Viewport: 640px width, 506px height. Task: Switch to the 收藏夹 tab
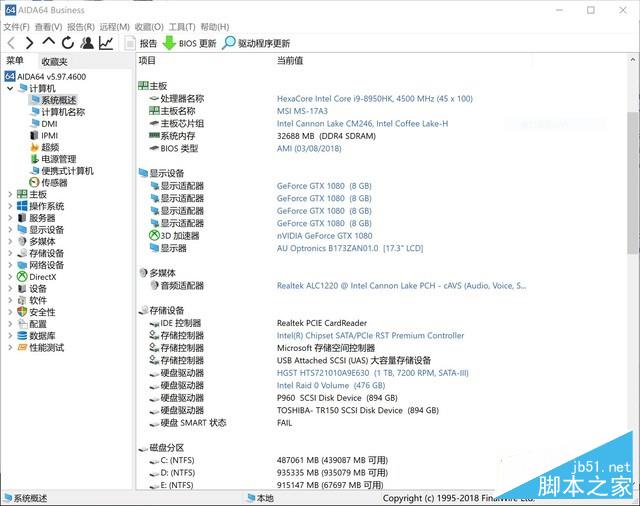point(54,62)
